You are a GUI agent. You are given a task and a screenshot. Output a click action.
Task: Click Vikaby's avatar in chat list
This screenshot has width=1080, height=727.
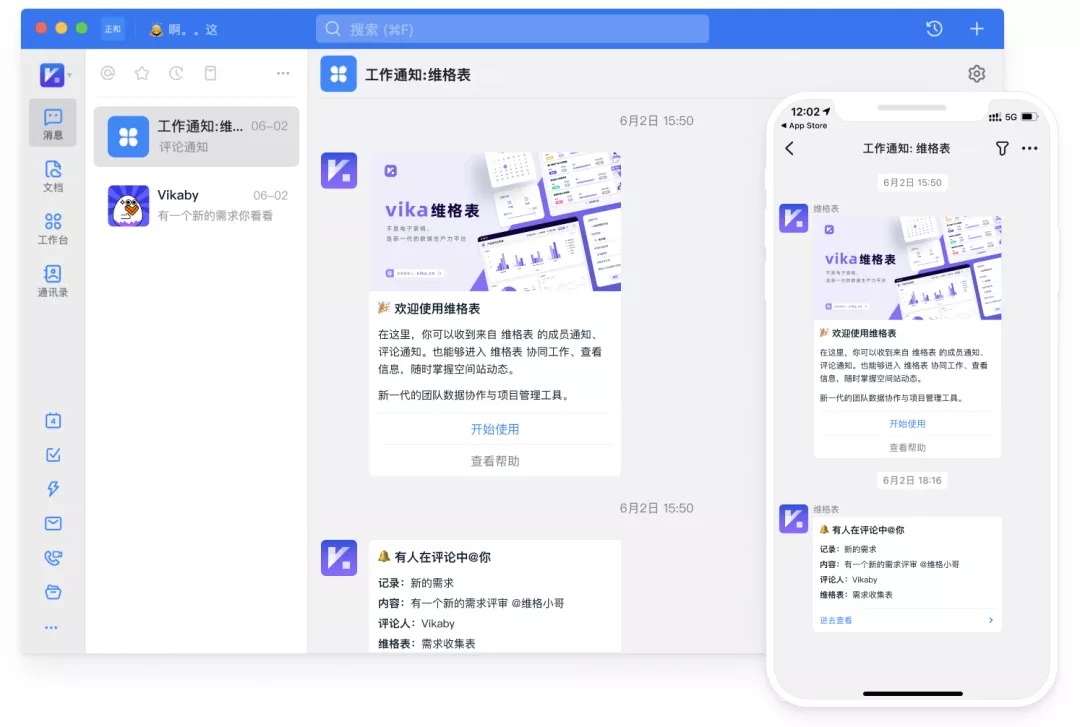tap(128, 205)
